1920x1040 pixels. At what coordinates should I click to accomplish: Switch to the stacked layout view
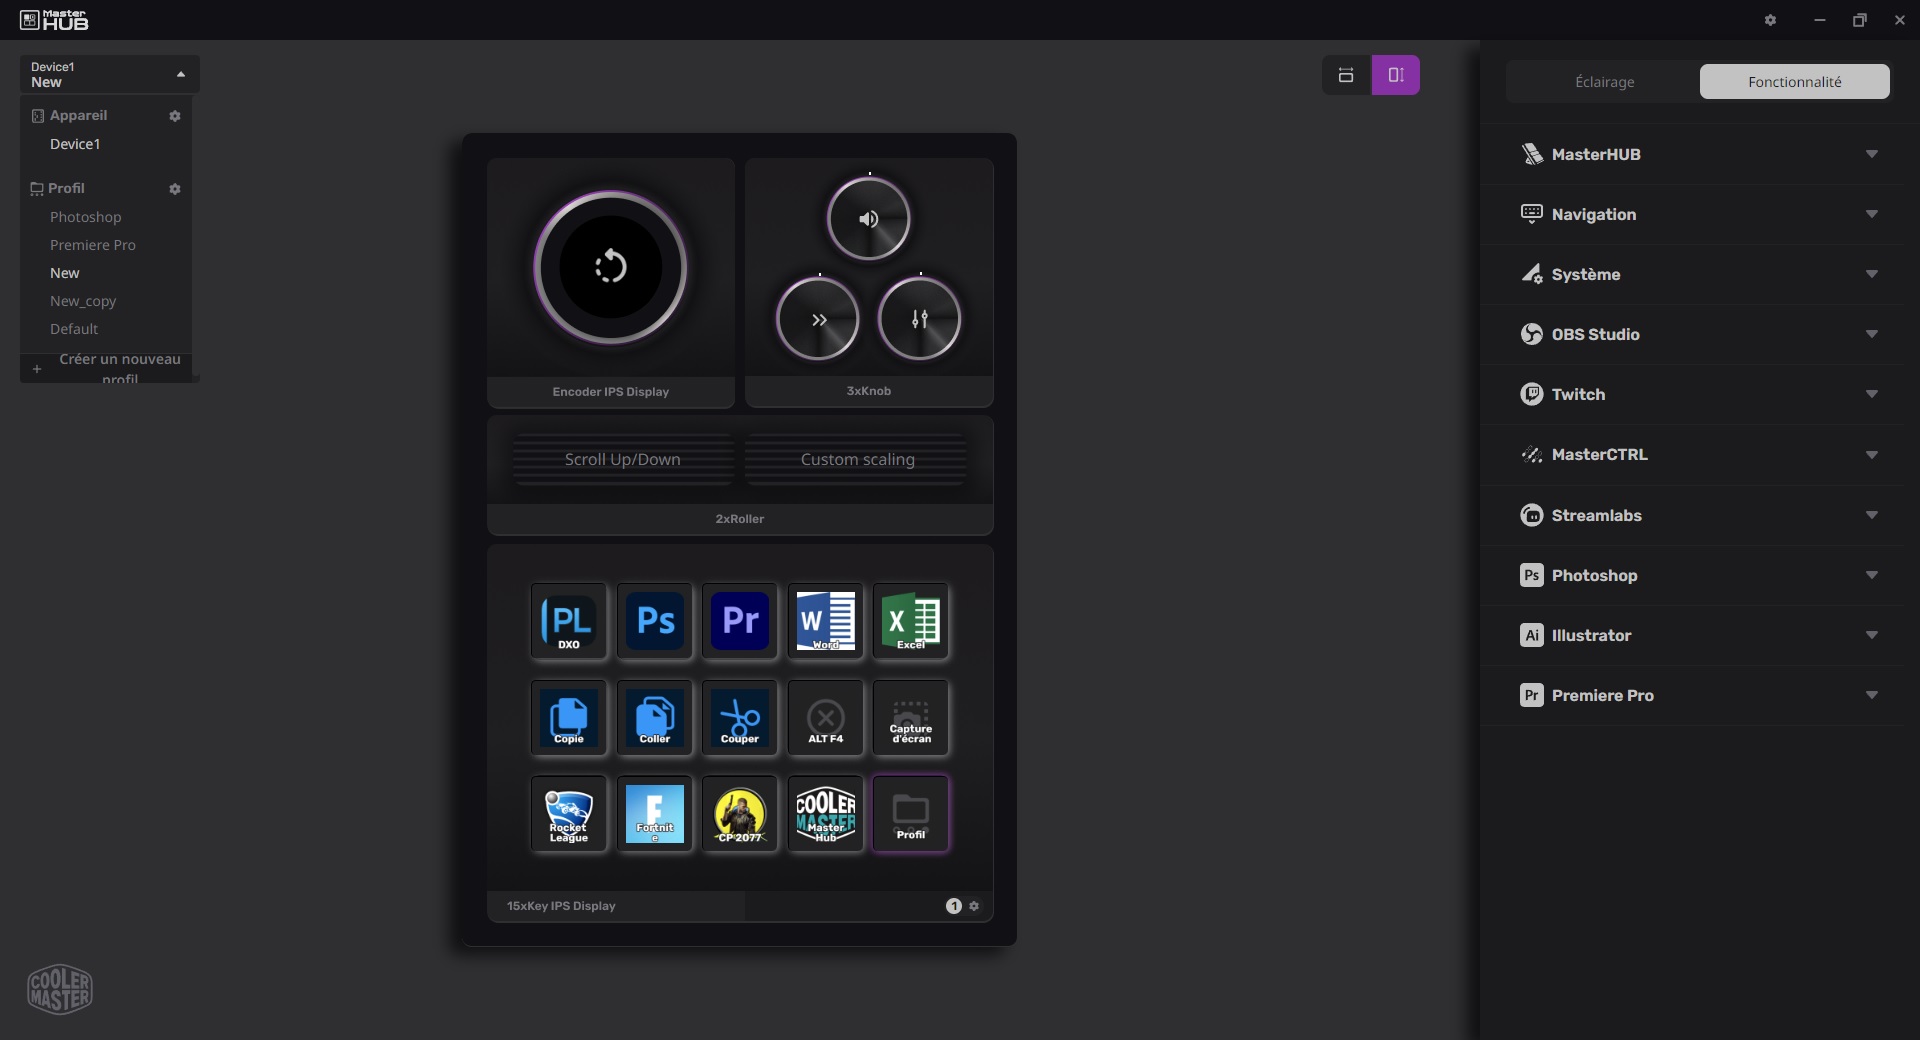1346,75
